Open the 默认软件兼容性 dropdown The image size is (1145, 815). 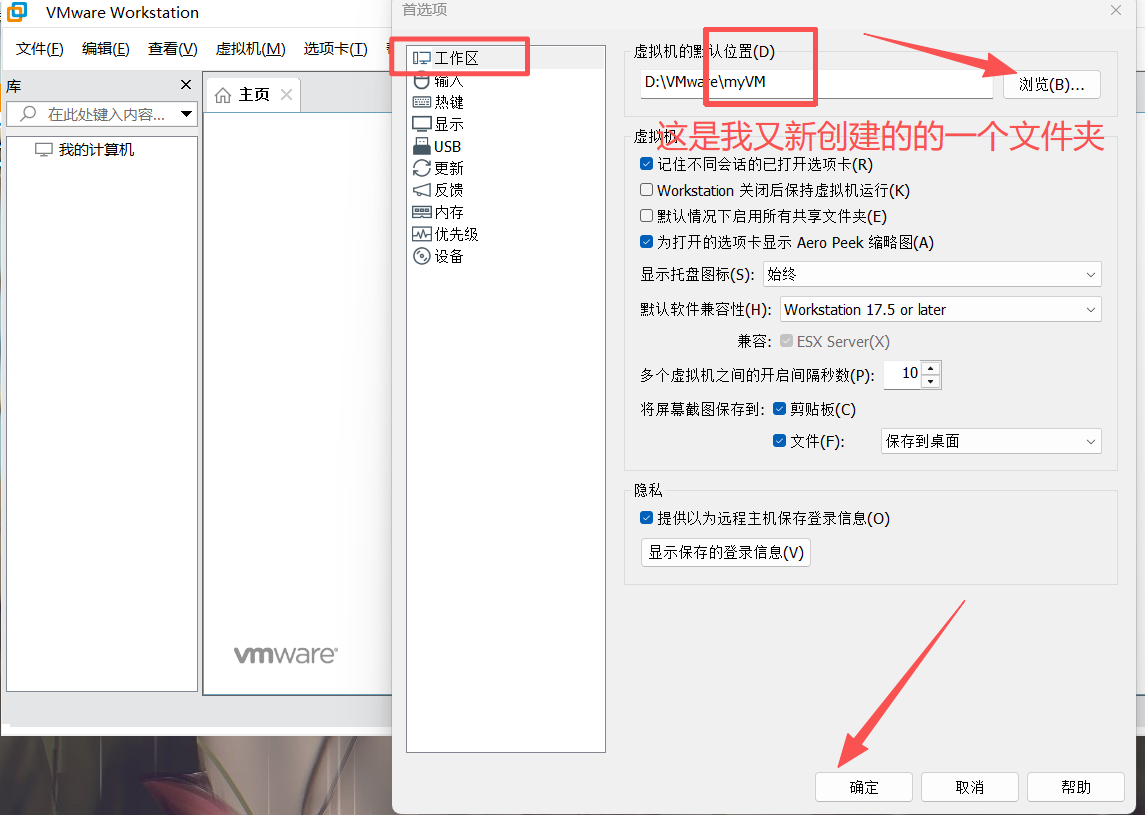[x=941, y=310]
